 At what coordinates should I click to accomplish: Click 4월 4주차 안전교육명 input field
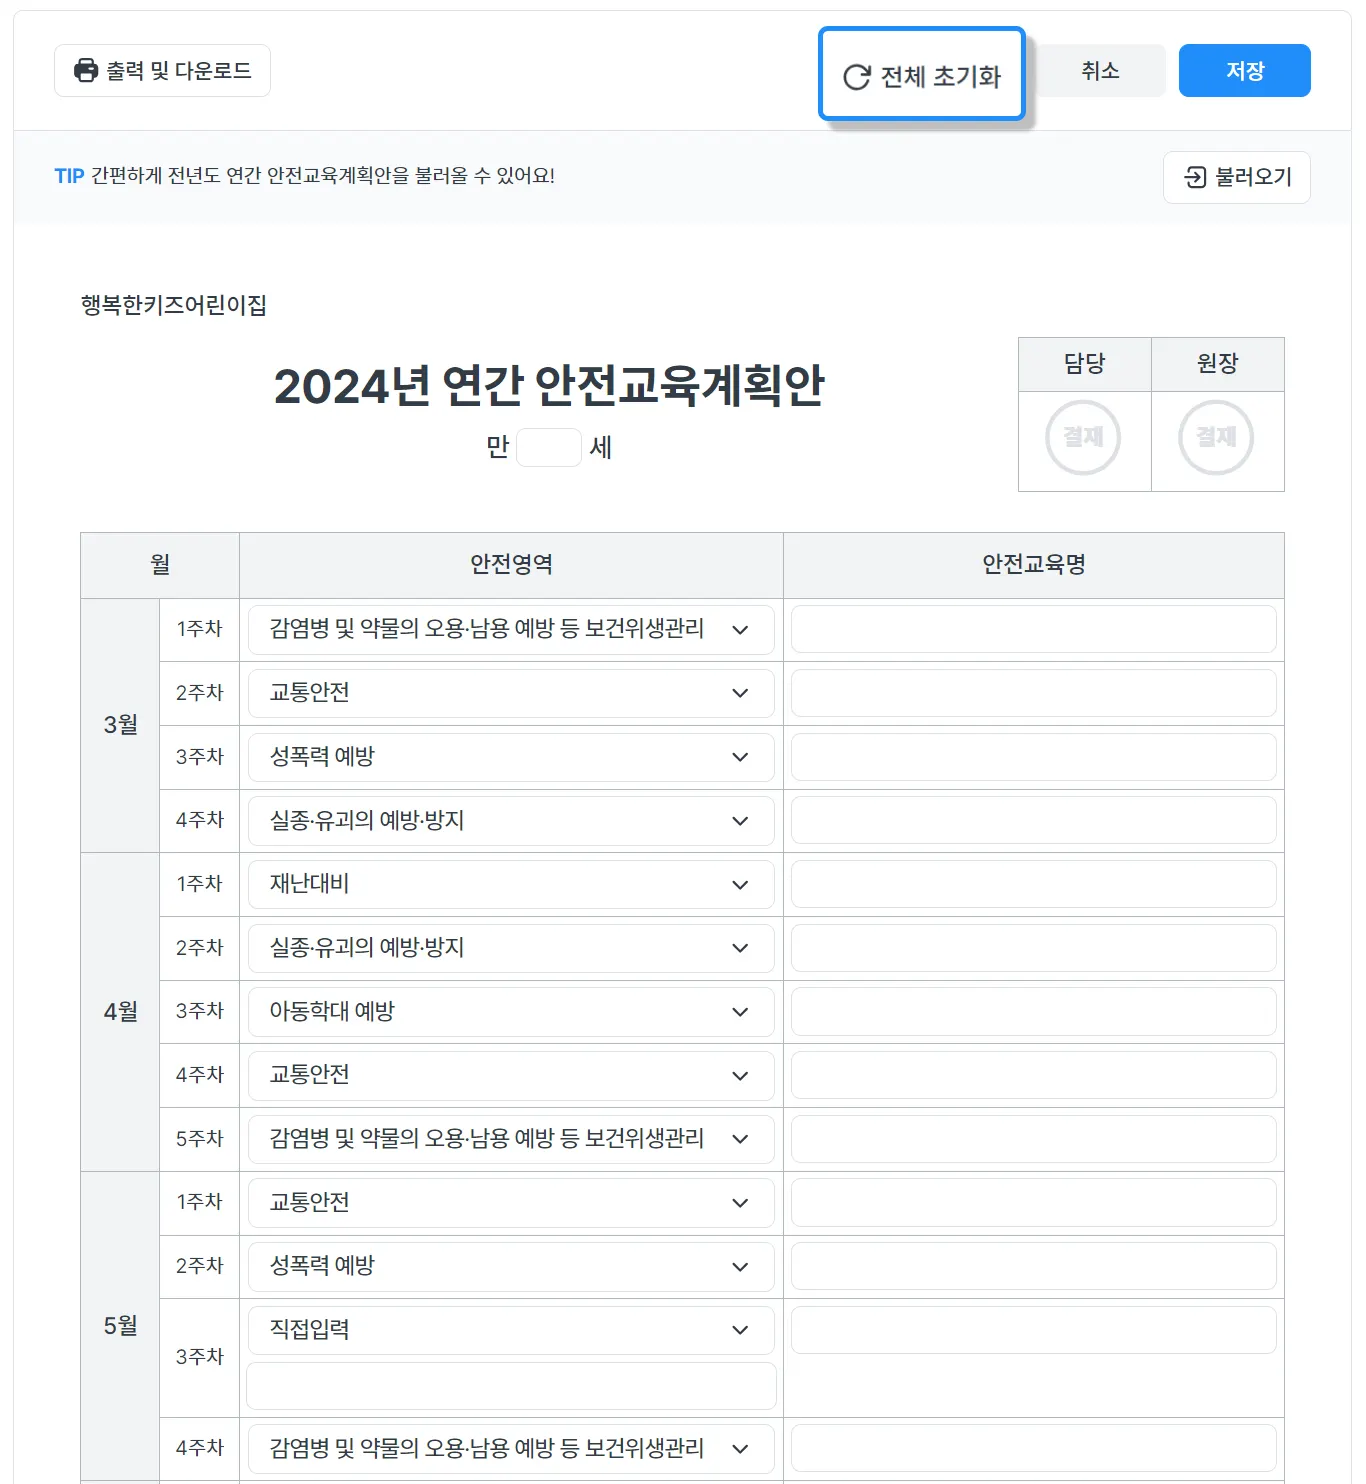1034,1076
